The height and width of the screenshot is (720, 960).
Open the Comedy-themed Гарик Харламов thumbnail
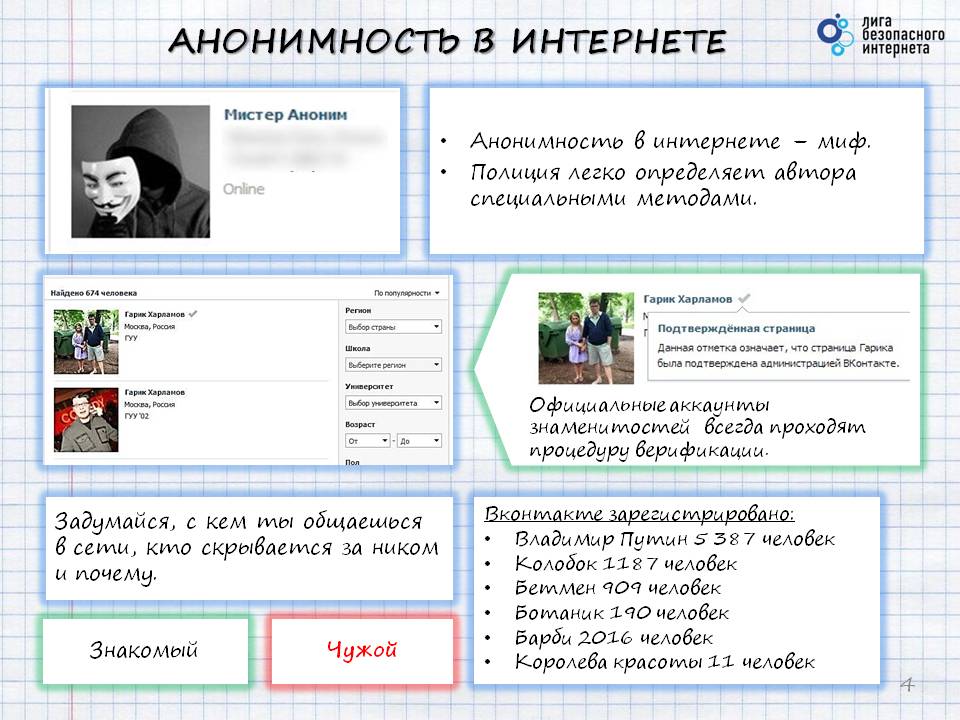pos(86,420)
